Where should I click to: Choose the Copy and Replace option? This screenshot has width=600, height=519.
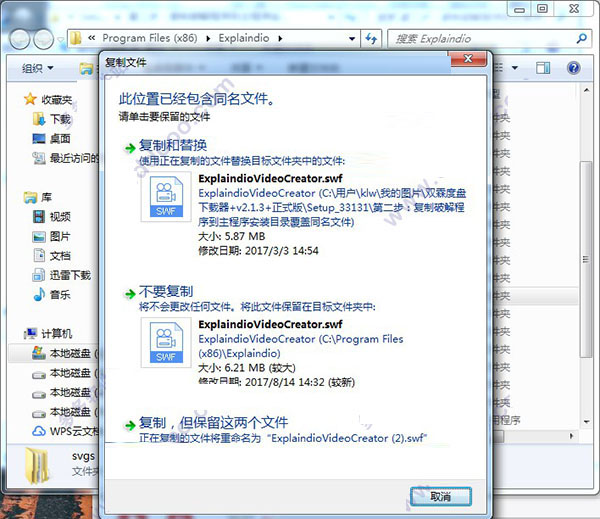173,145
